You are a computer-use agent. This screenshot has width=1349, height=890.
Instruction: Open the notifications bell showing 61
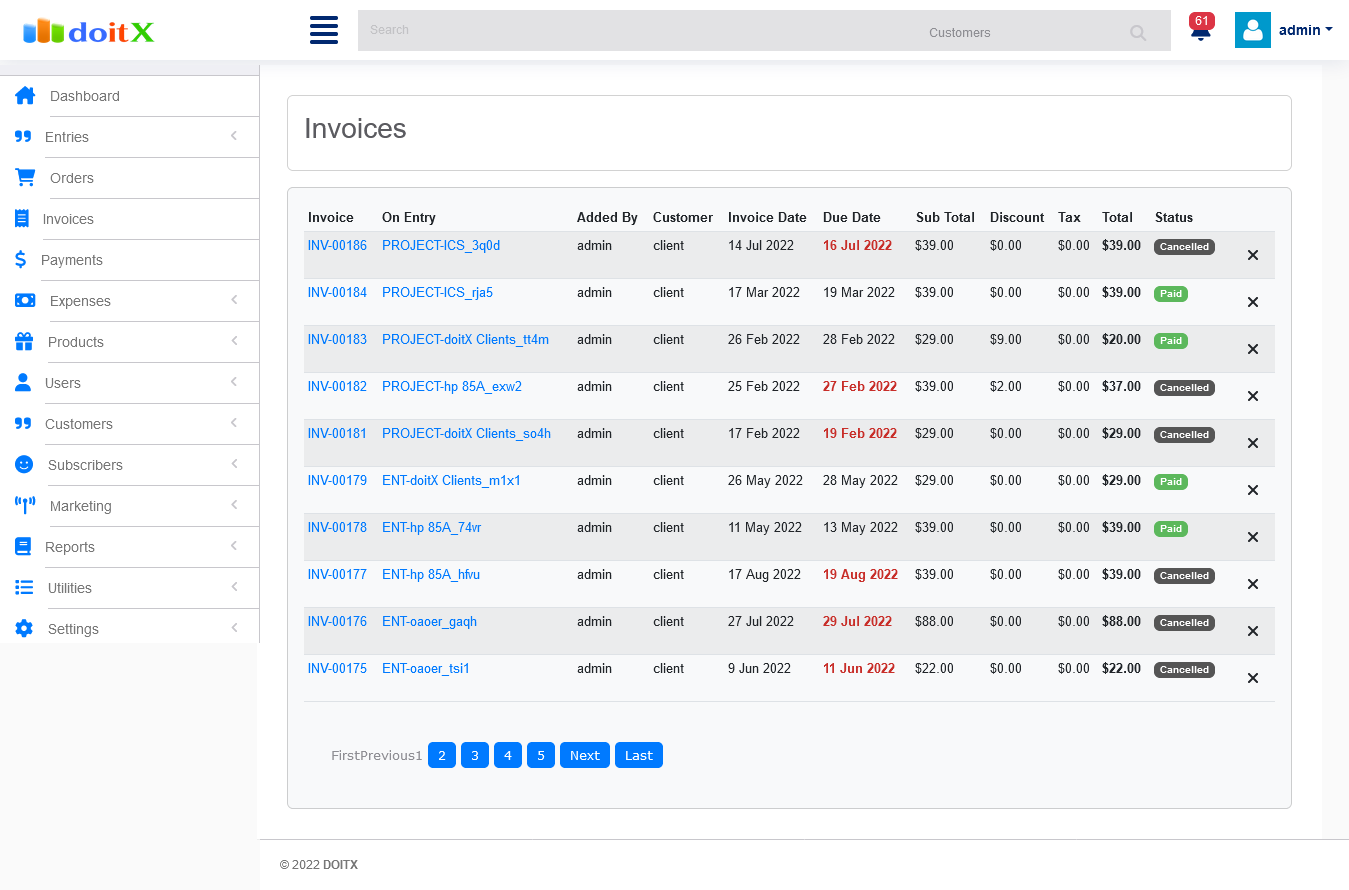pos(1201,29)
